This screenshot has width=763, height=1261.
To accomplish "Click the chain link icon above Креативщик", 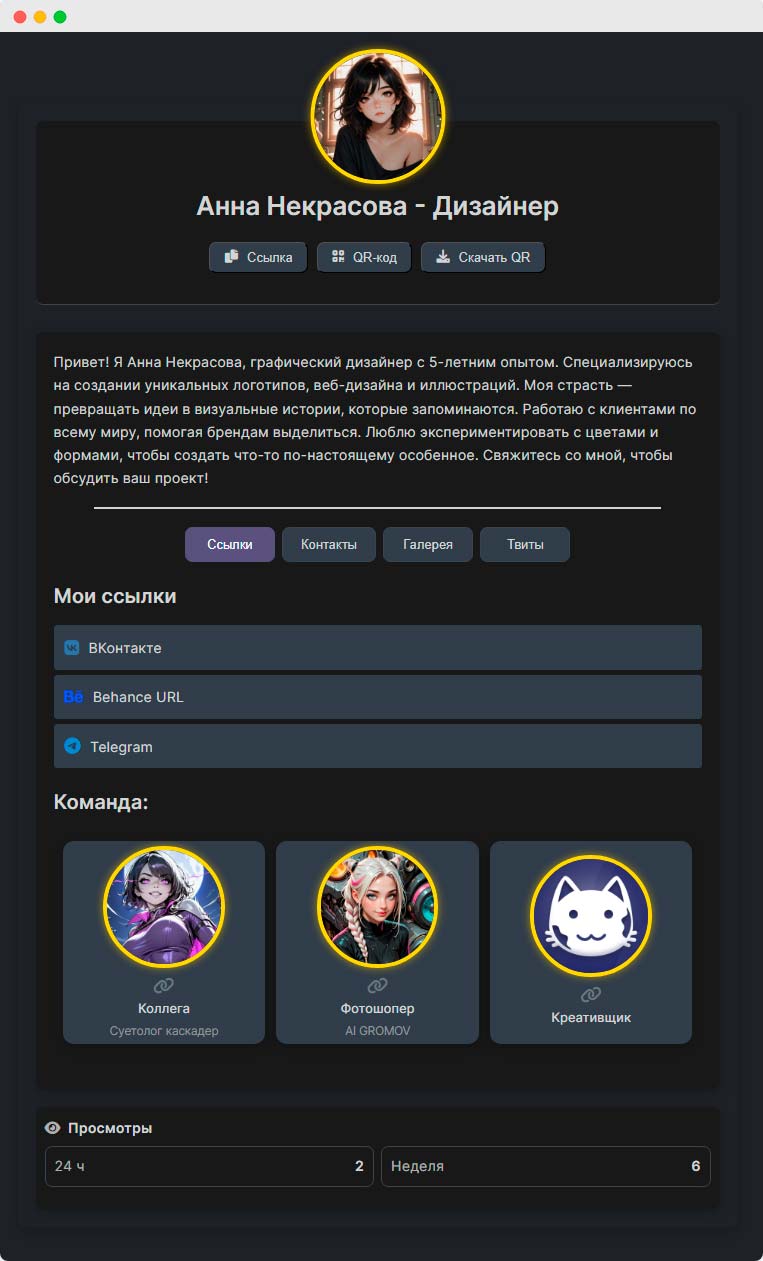I will click(591, 995).
